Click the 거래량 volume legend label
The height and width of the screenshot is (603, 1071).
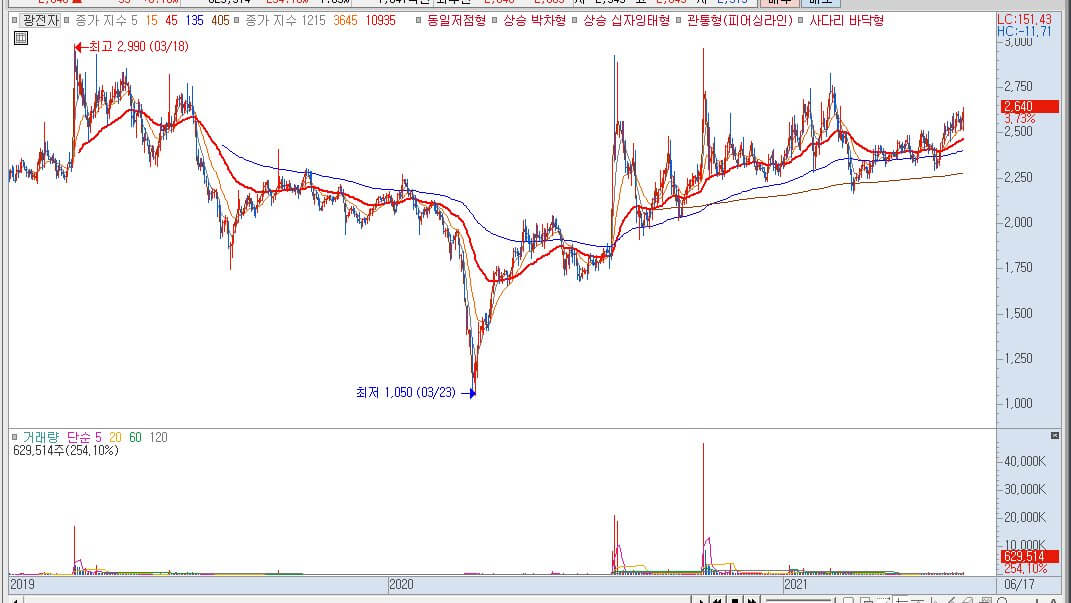point(41,437)
